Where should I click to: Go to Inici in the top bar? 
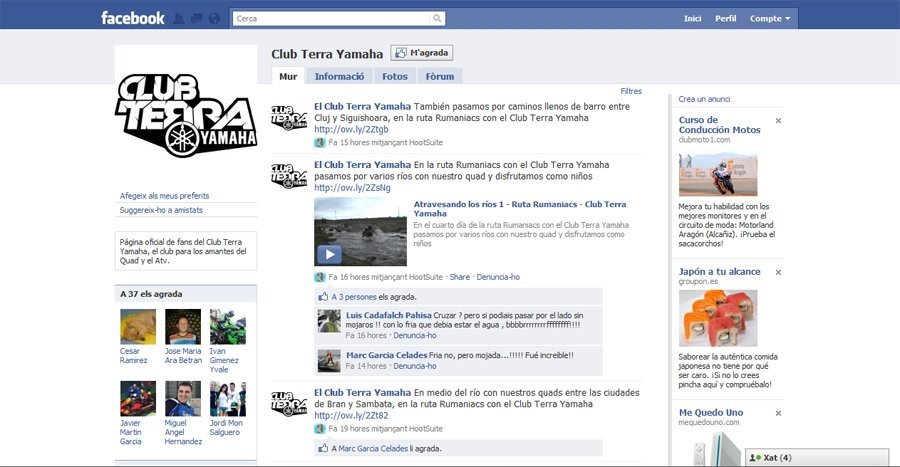[692, 18]
